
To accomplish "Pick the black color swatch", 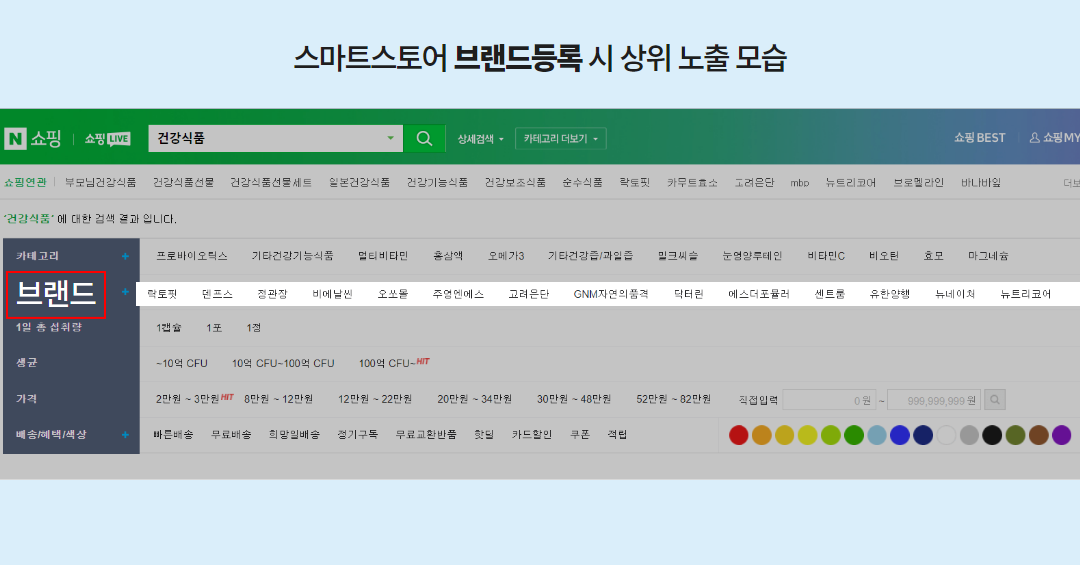I will point(992,435).
